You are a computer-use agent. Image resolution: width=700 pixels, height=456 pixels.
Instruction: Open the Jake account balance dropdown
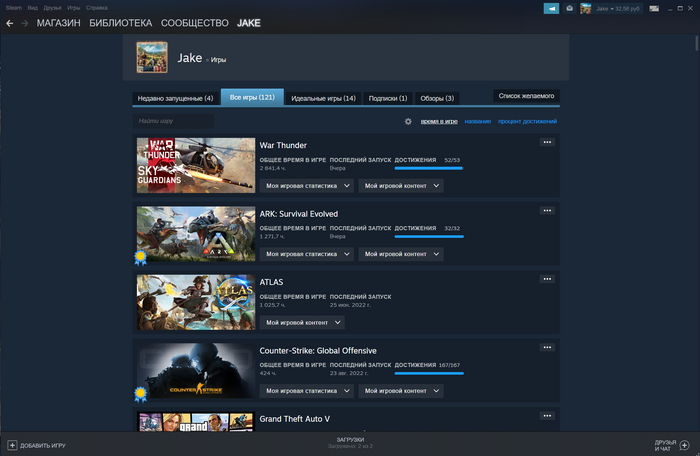[x=620, y=8]
